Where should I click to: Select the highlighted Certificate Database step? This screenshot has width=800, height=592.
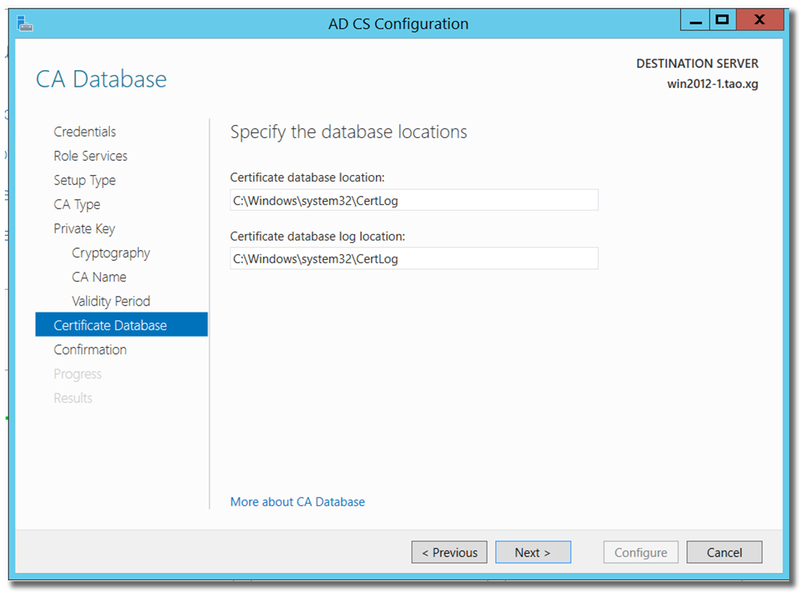[110, 325]
